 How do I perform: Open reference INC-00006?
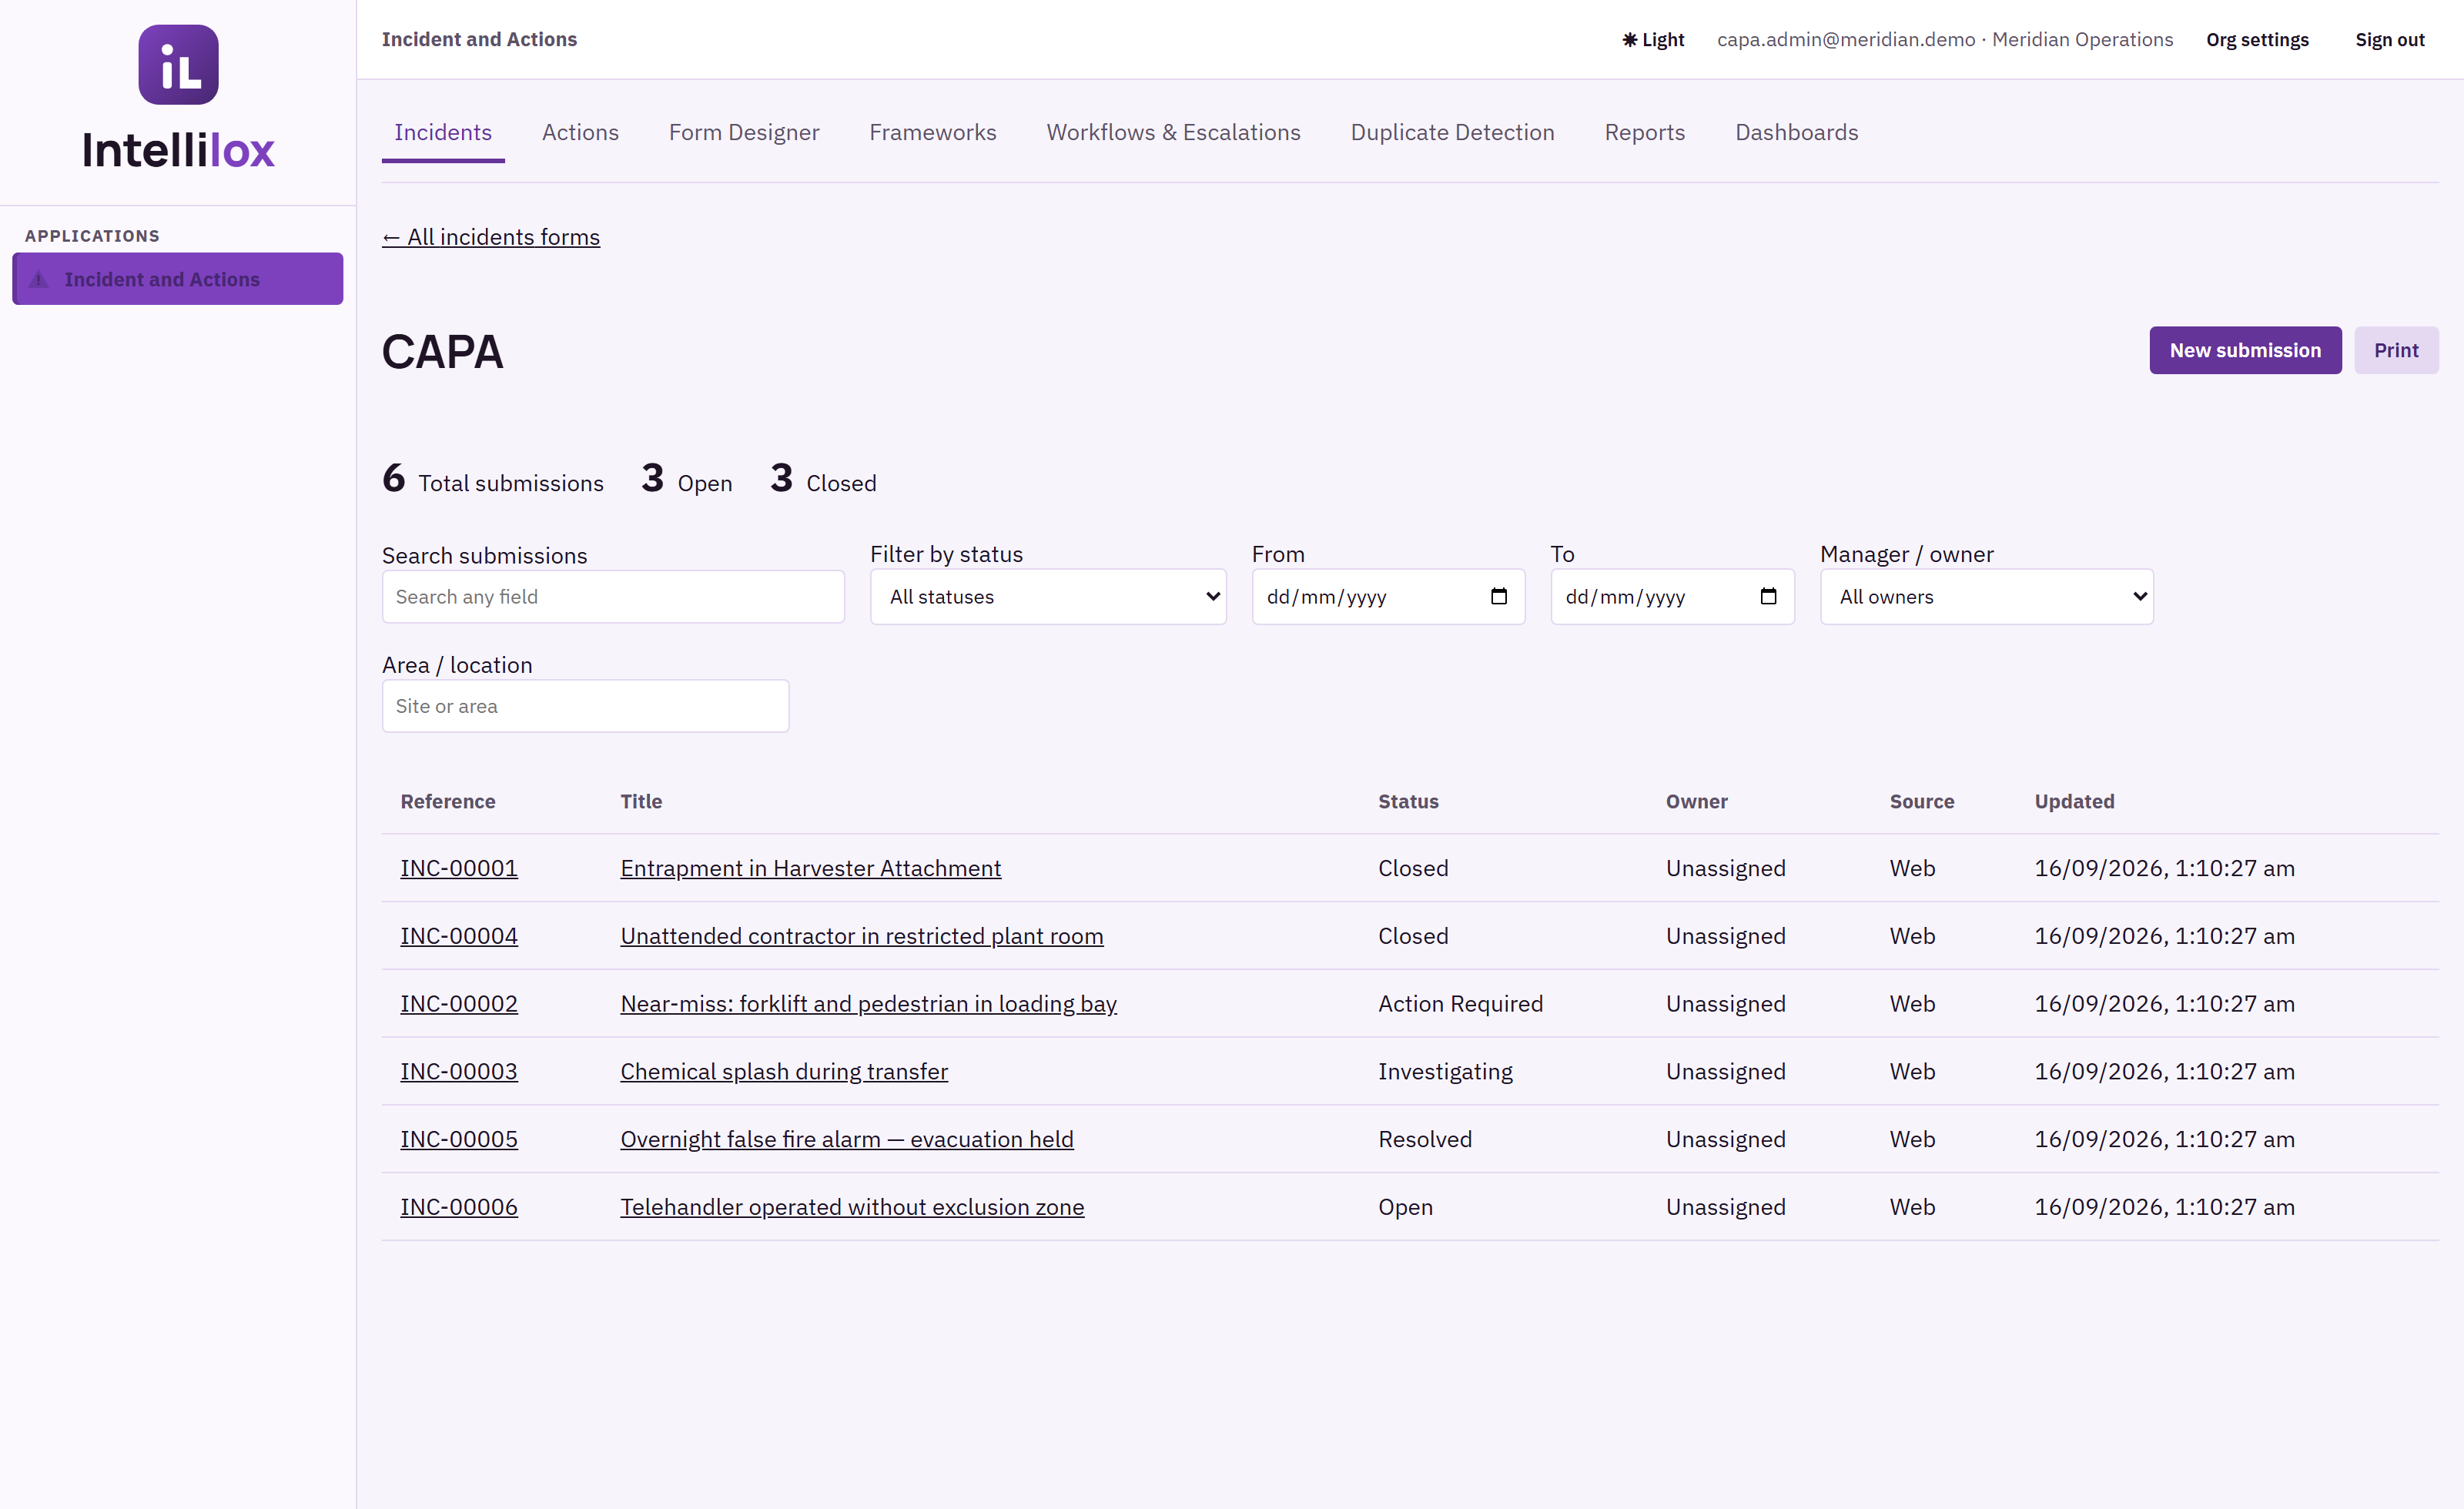(459, 1207)
